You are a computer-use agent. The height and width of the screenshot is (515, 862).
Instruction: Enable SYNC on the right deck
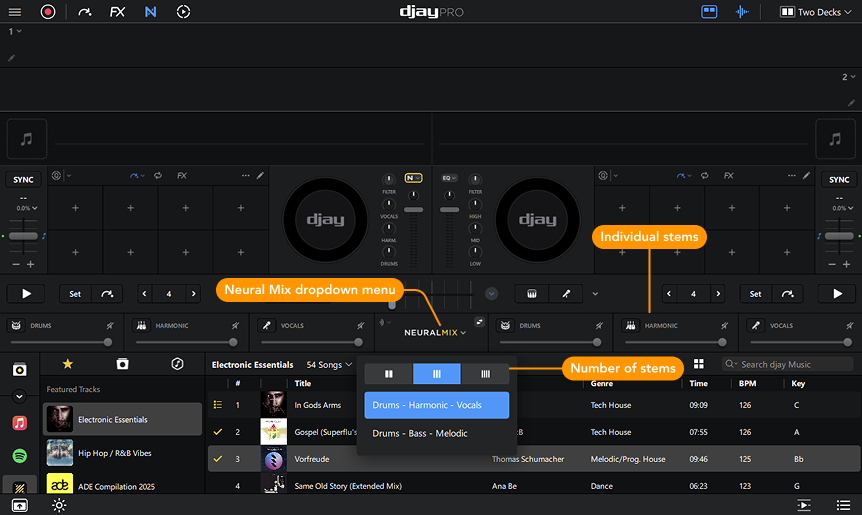coord(839,180)
